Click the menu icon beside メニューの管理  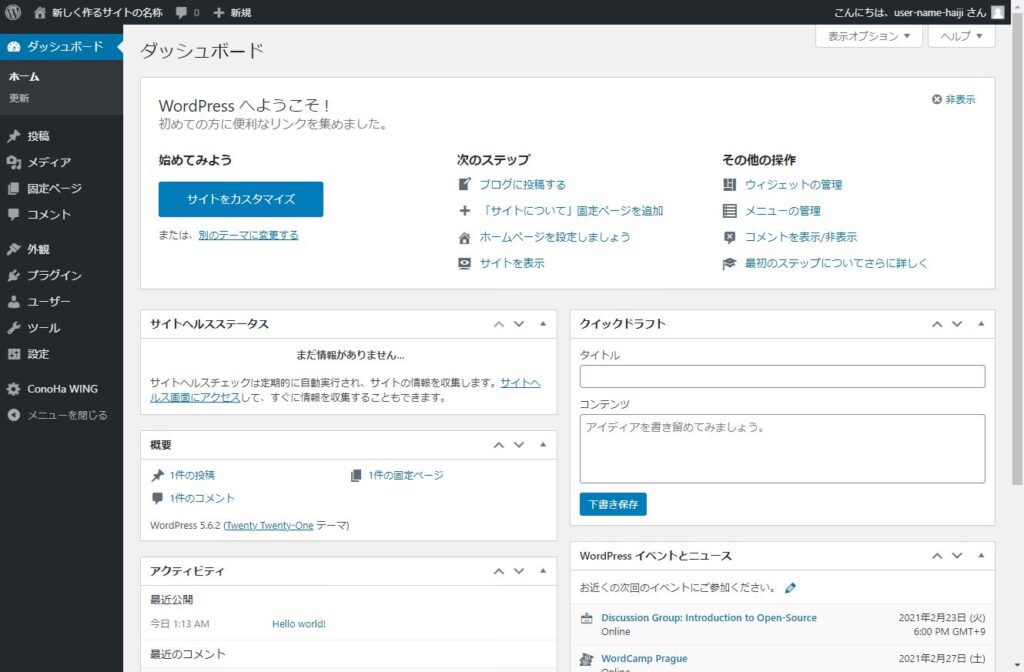click(729, 210)
